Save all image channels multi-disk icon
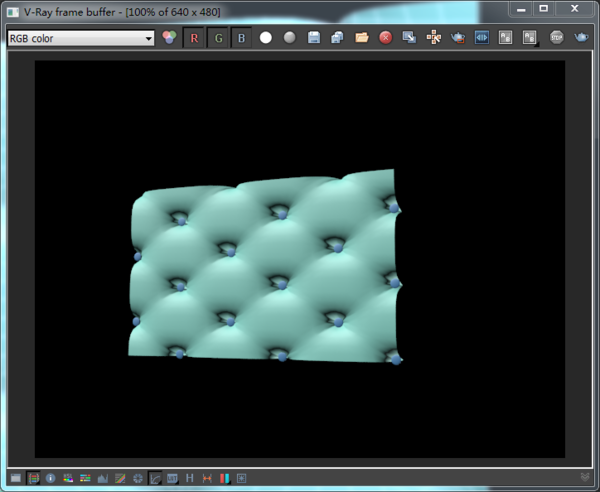 pyautogui.click(x=338, y=37)
